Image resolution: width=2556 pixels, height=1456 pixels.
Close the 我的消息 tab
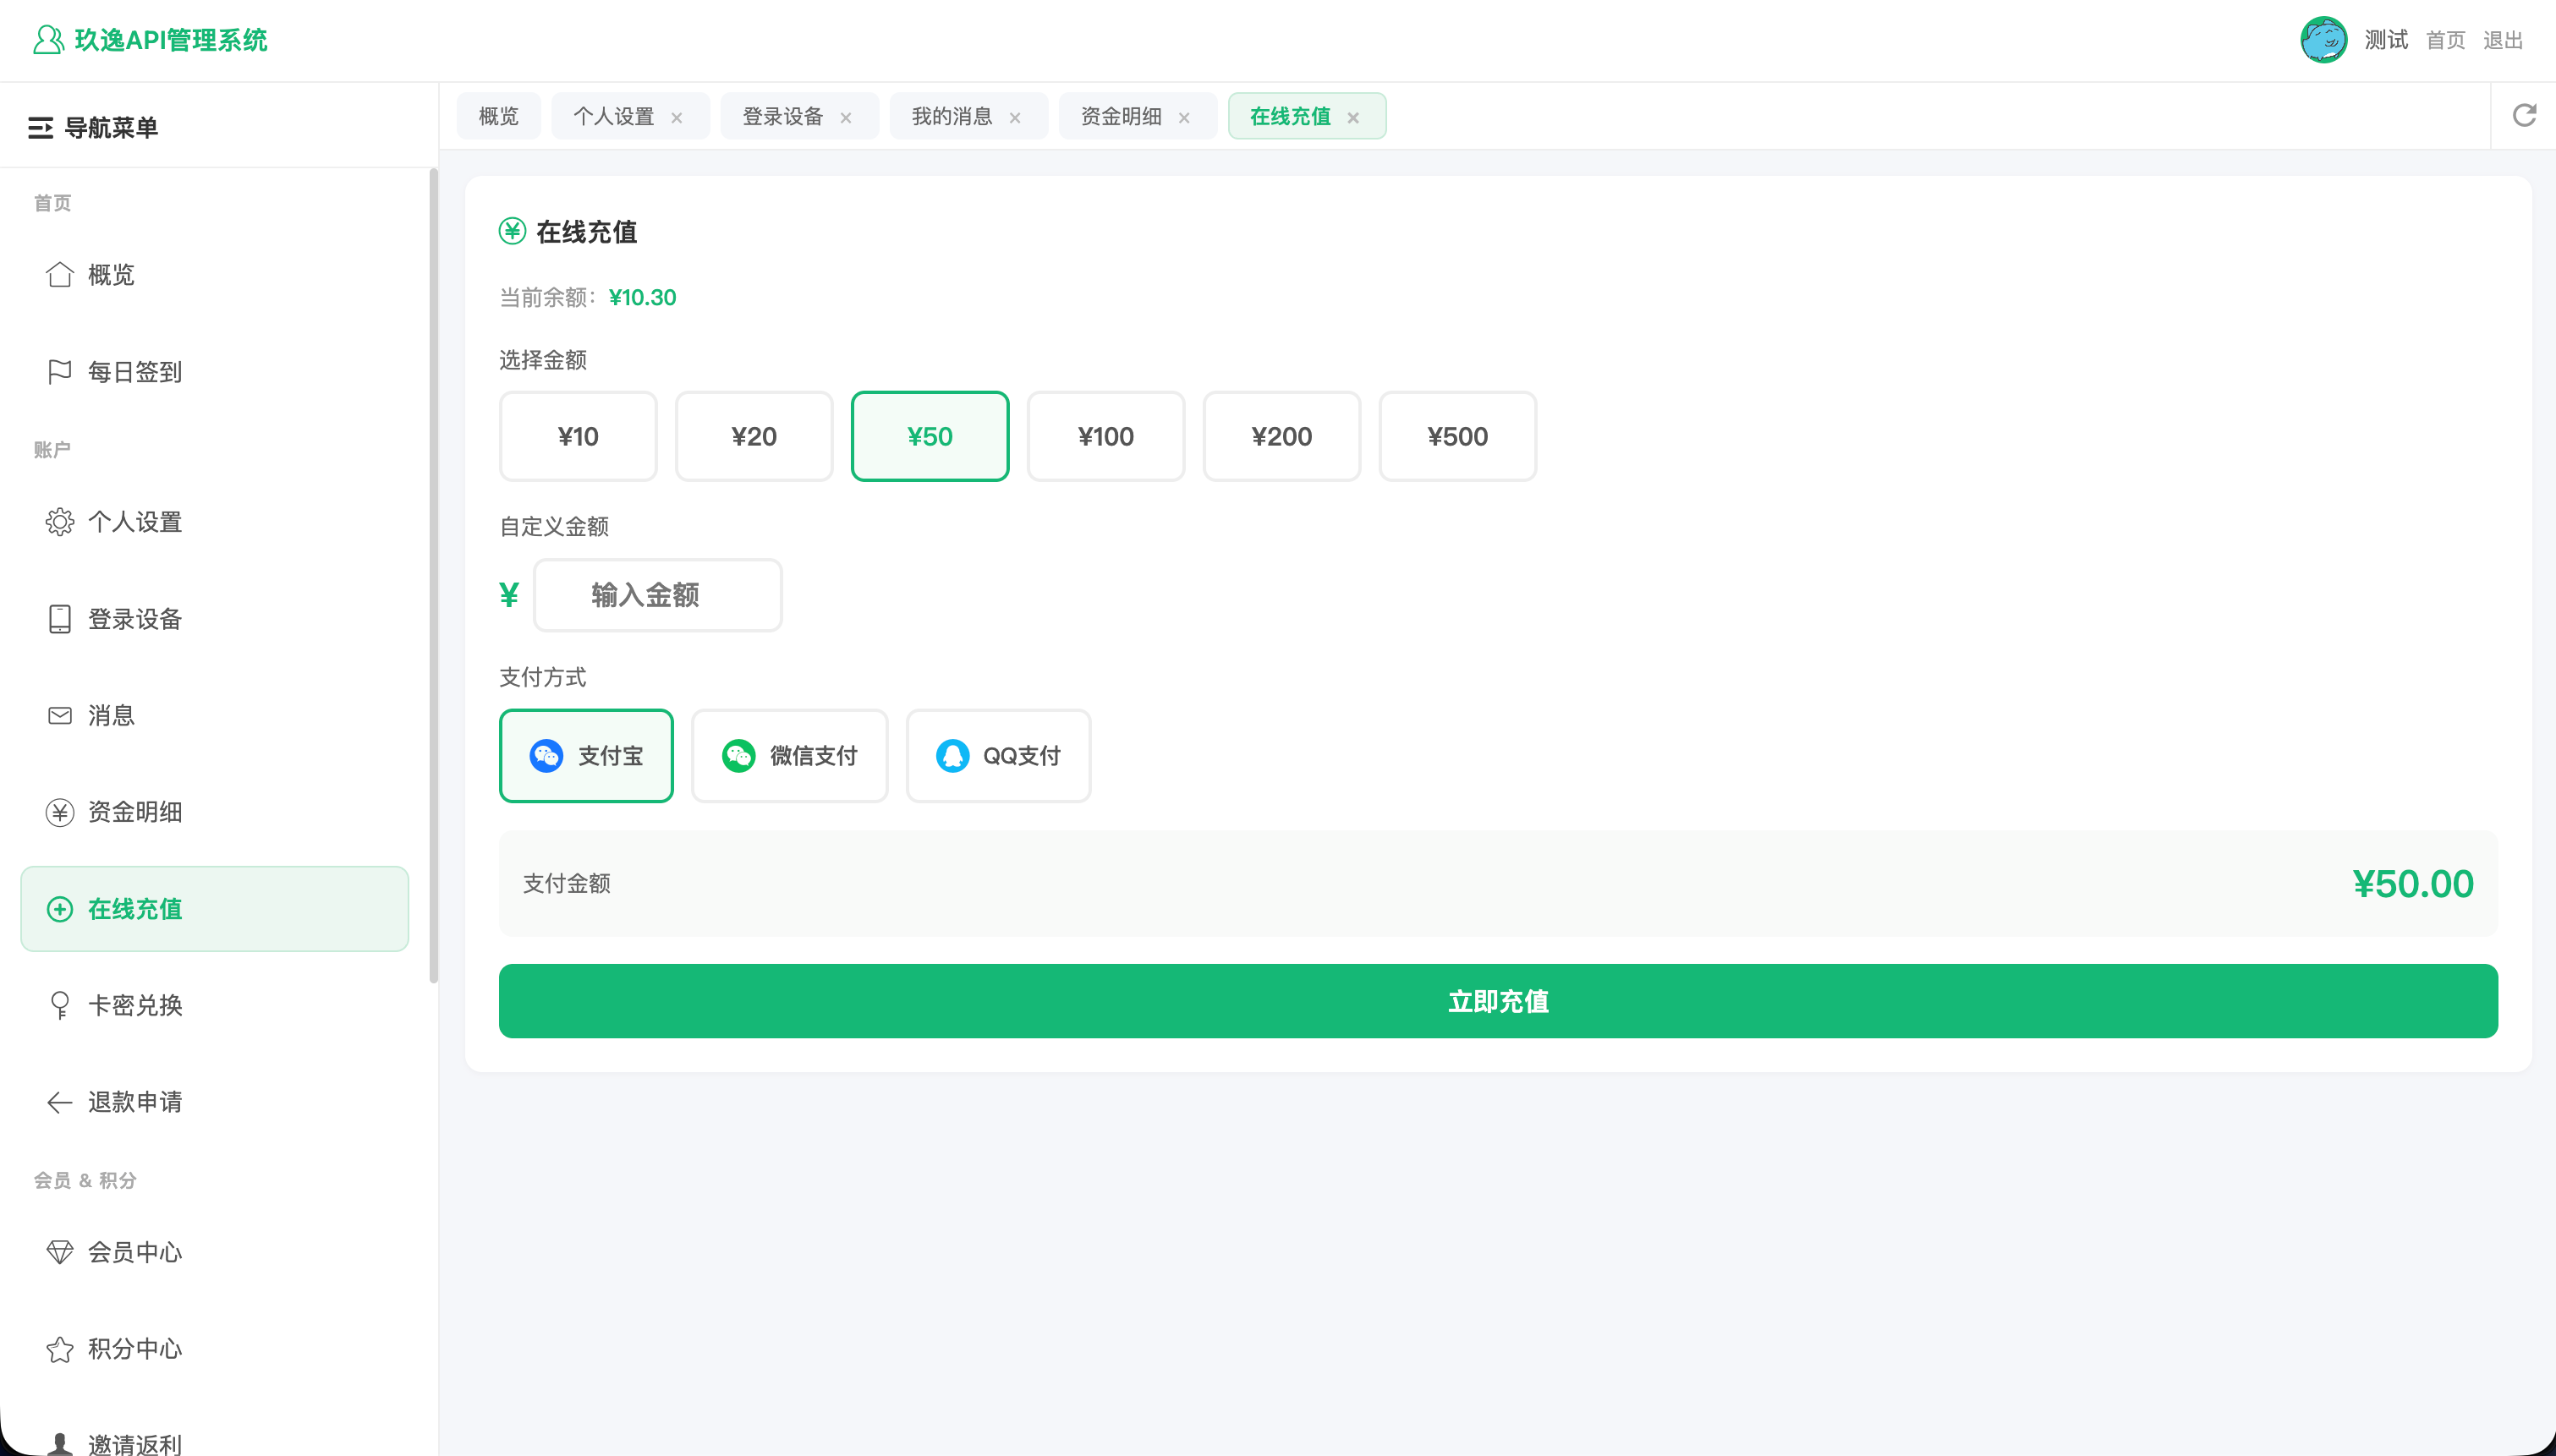coord(1015,118)
